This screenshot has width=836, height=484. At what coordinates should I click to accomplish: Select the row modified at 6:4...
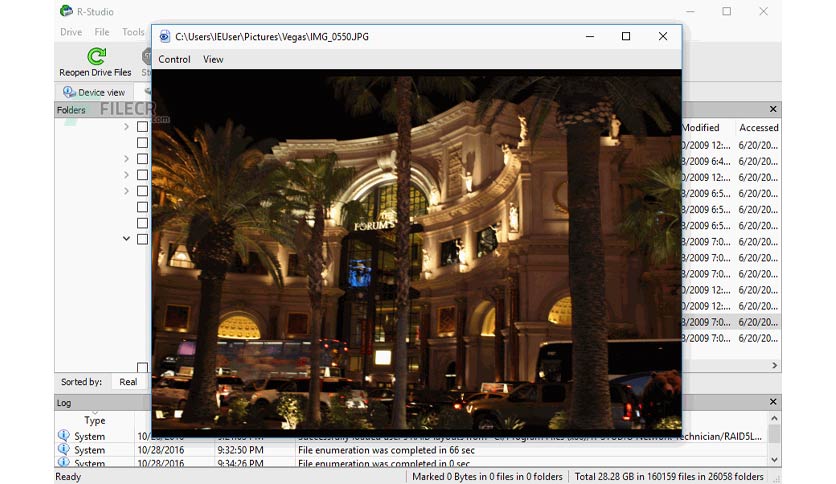click(731, 161)
